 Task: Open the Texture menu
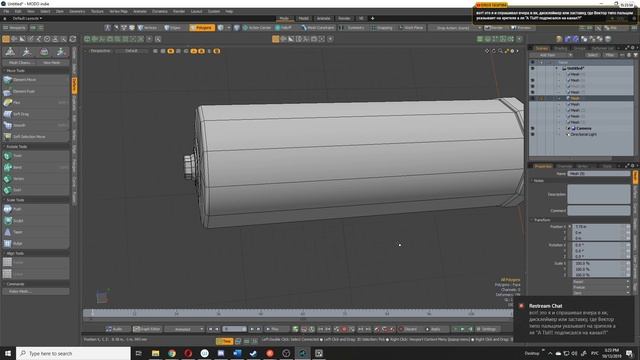pos(97,11)
